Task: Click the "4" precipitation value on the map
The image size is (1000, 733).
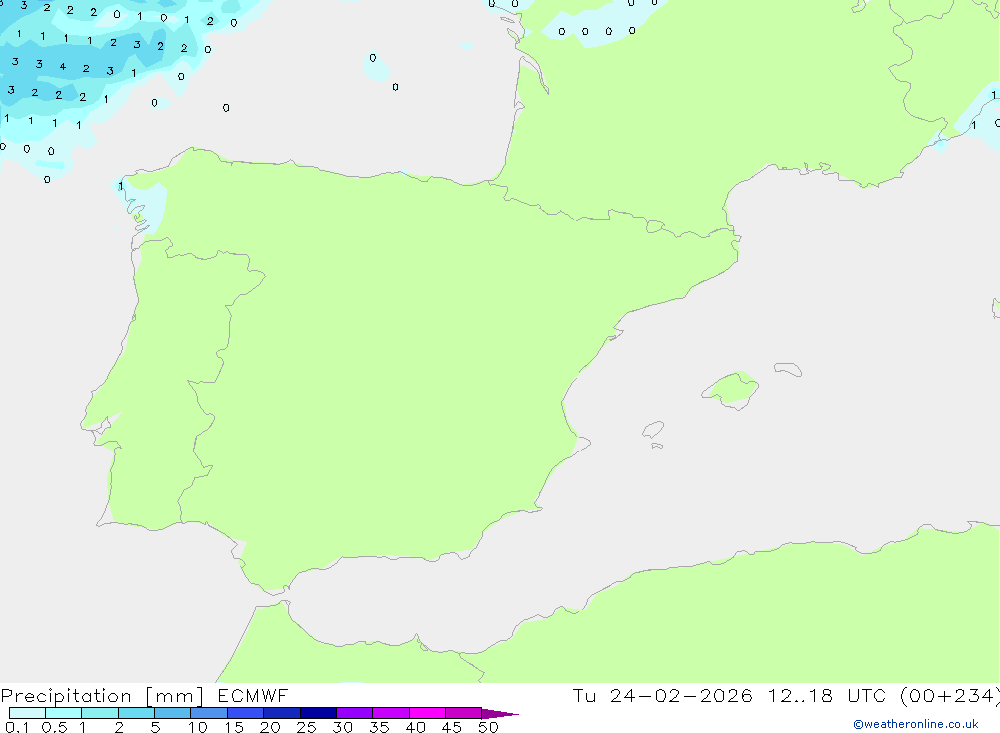Action: (x=62, y=66)
